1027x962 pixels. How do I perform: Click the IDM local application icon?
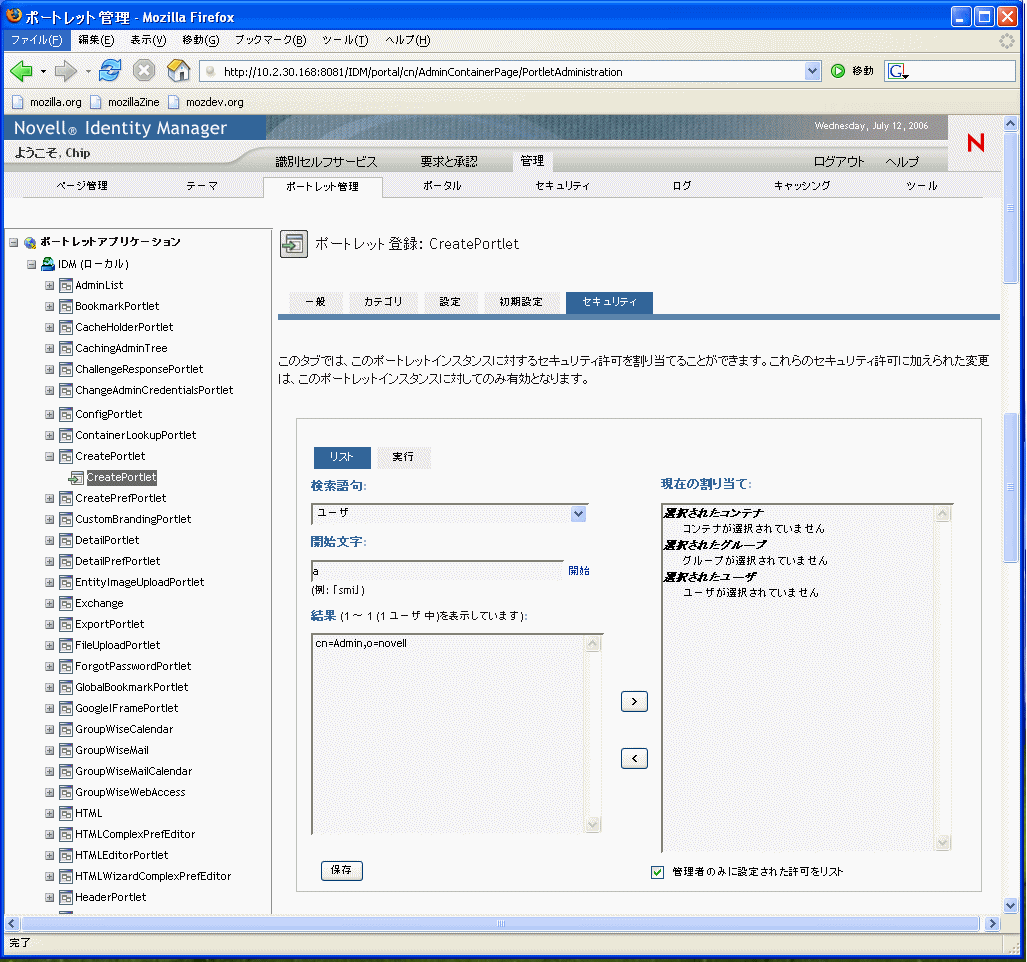point(48,264)
